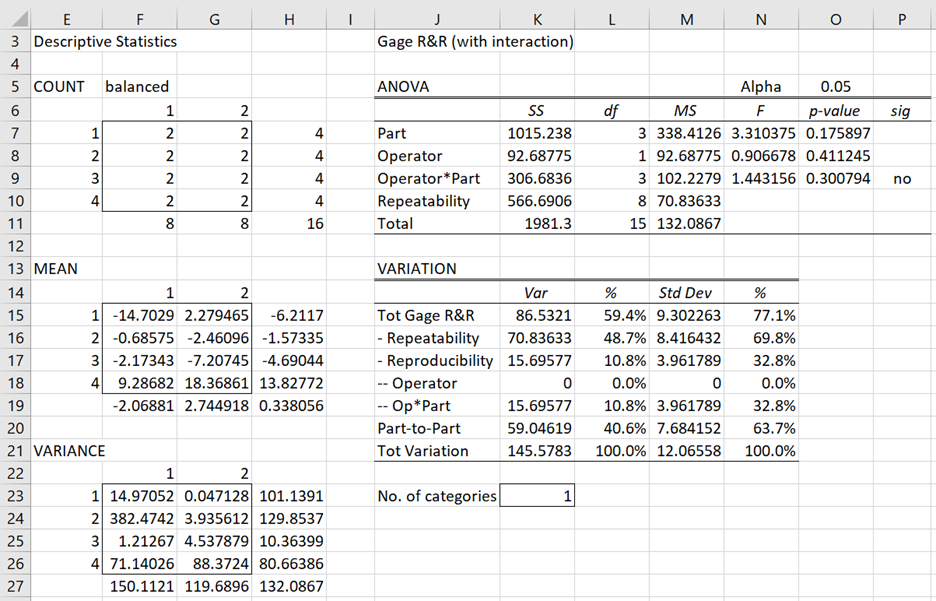Click the grand mean 0.338056
This screenshot has width=936, height=601.
click(289, 406)
